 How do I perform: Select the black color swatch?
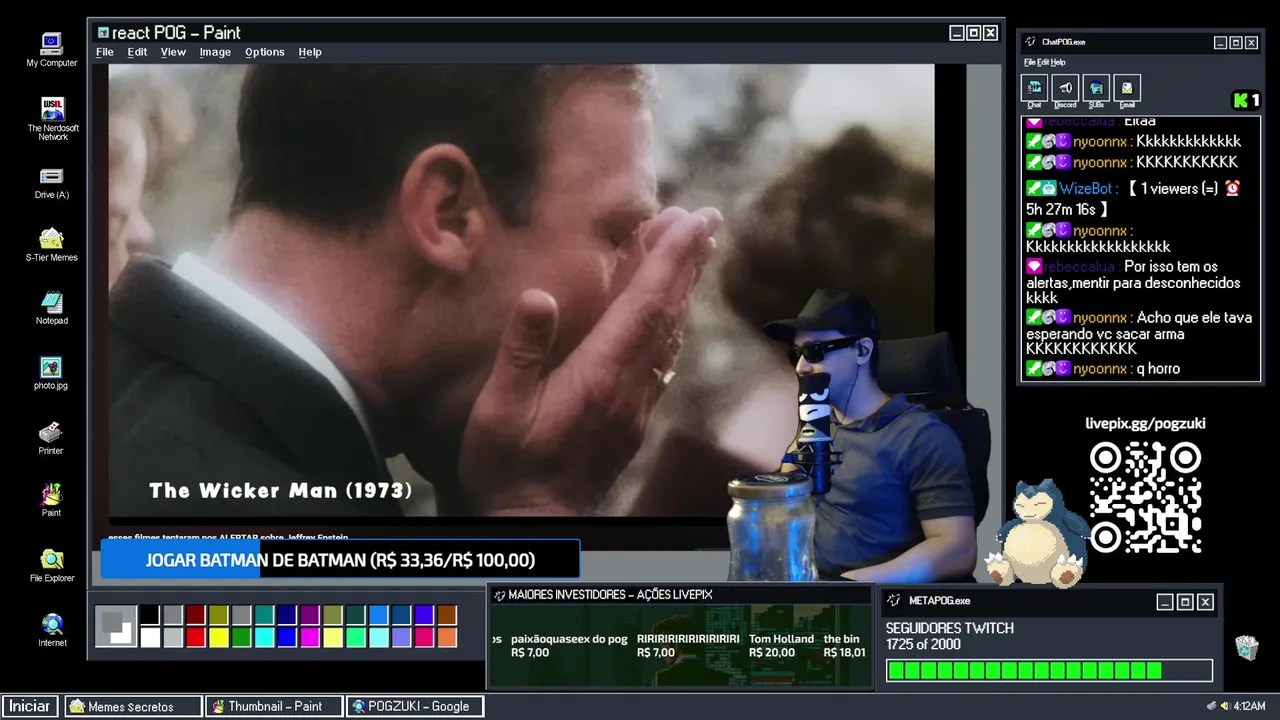[x=150, y=615]
